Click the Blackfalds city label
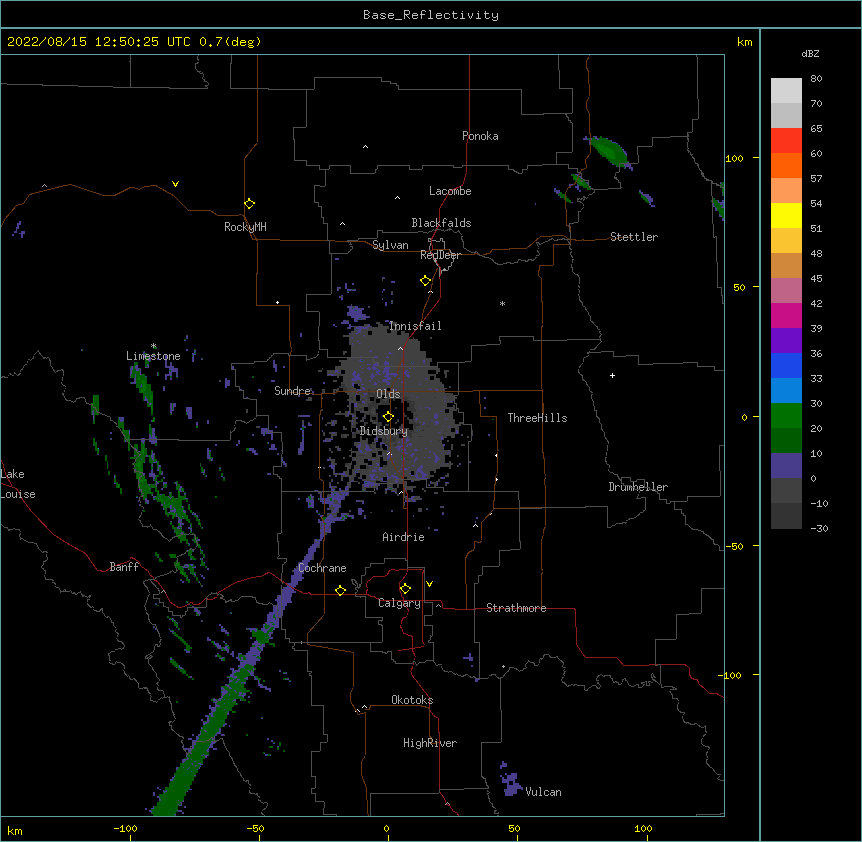 [441, 223]
